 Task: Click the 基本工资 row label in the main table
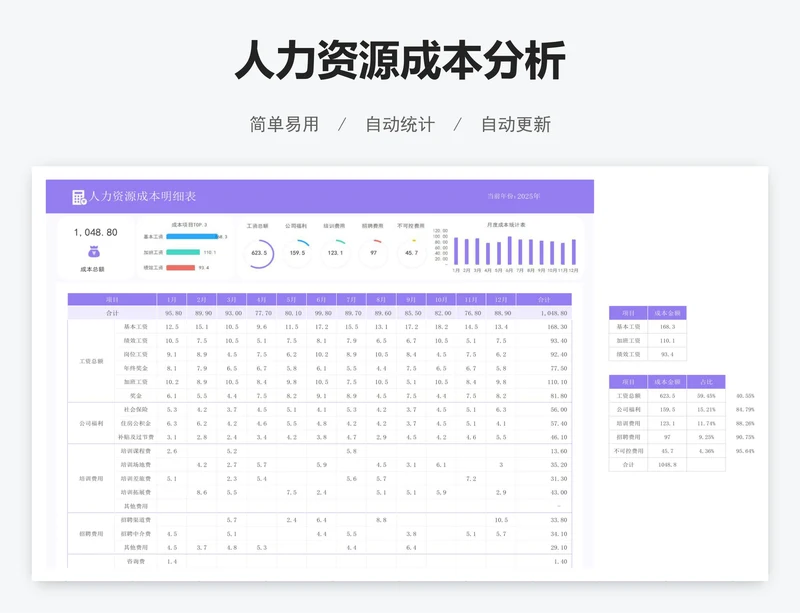pyautogui.click(x=136, y=327)
